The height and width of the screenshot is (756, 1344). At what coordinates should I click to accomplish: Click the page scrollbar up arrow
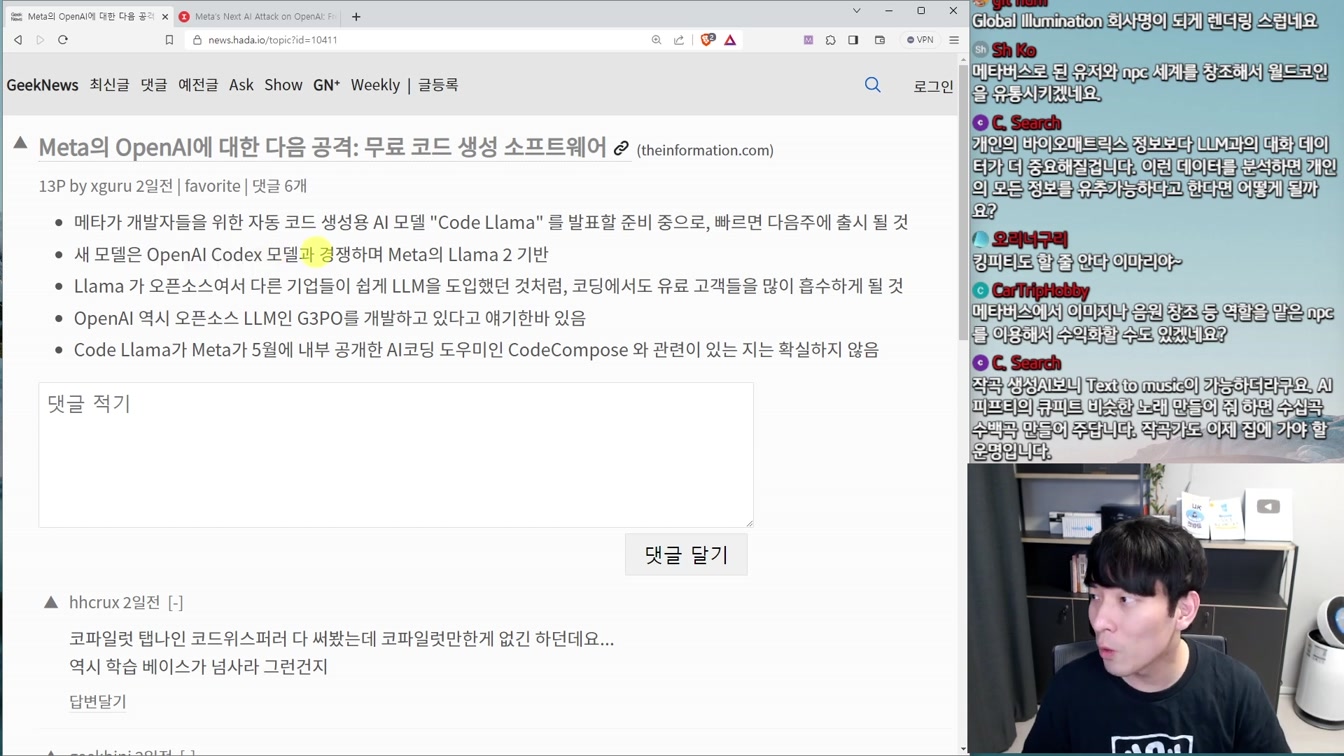point(963,60)
